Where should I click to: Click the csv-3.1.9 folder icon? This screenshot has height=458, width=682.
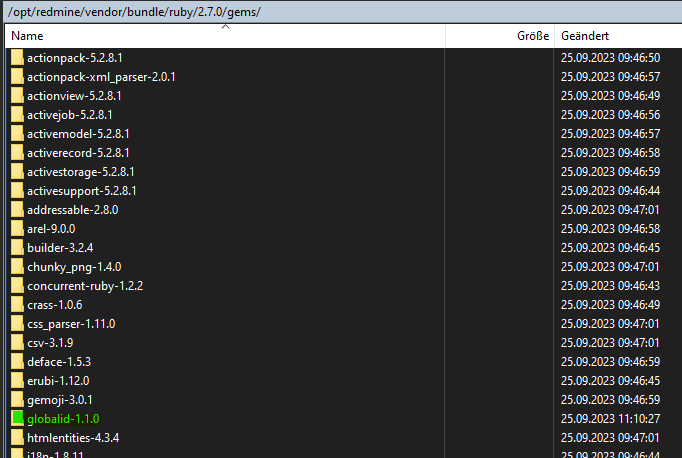17,343
